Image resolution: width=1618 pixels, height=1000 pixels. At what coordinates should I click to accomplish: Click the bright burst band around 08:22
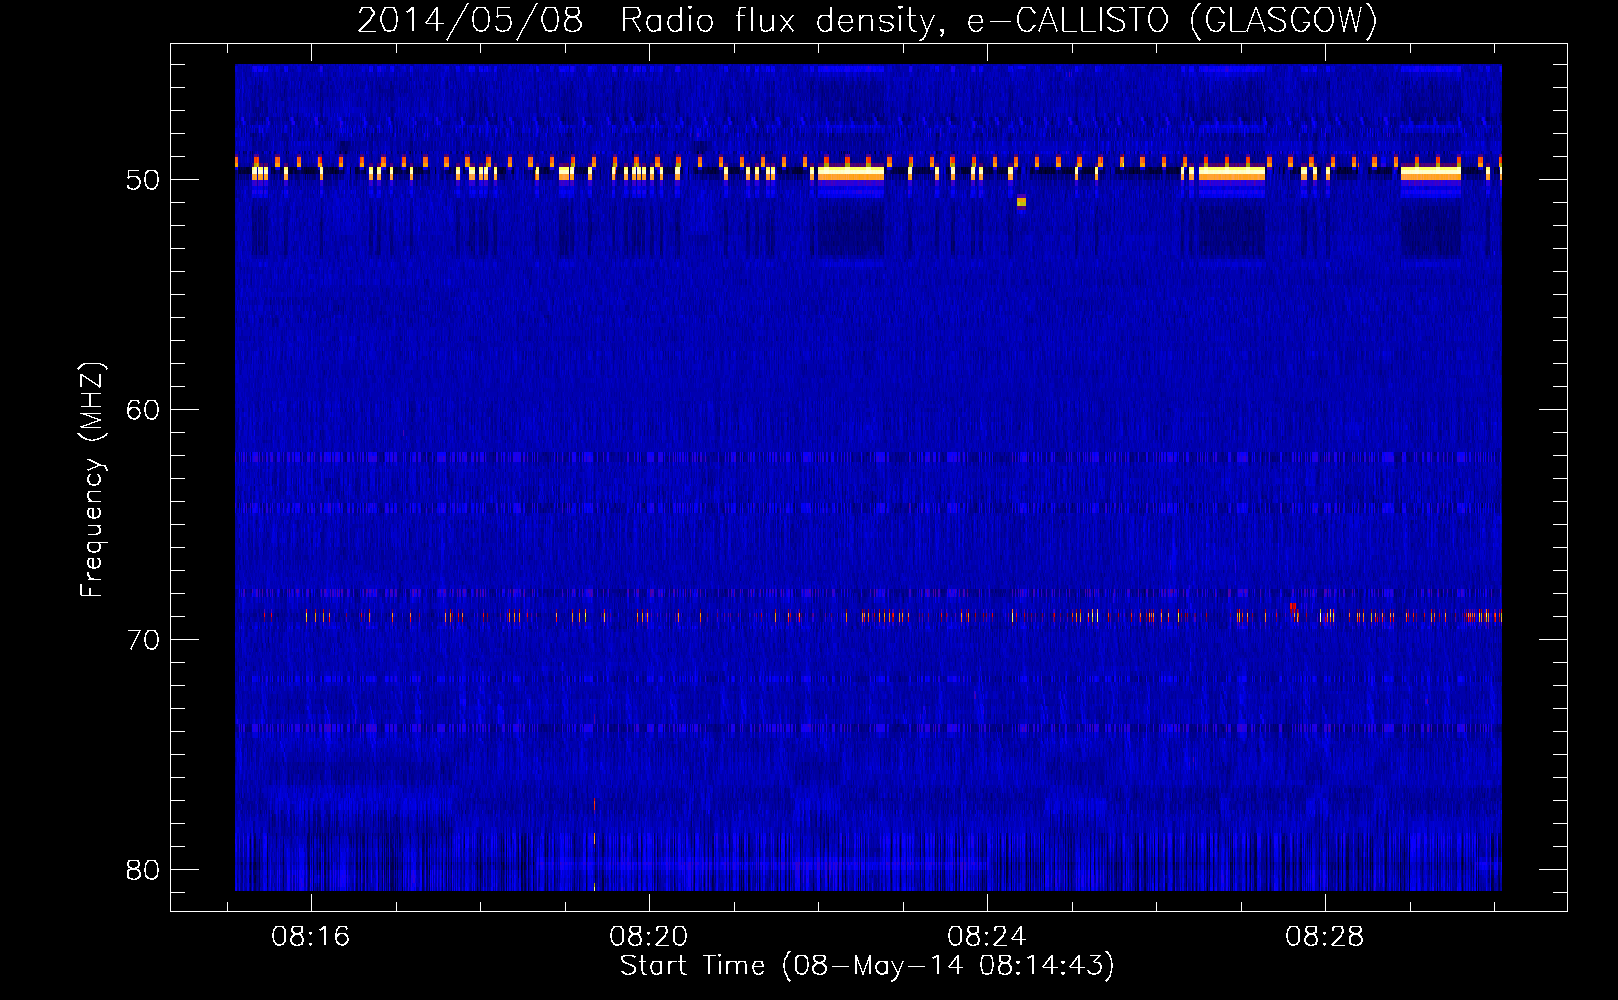[x=851, y=173]
